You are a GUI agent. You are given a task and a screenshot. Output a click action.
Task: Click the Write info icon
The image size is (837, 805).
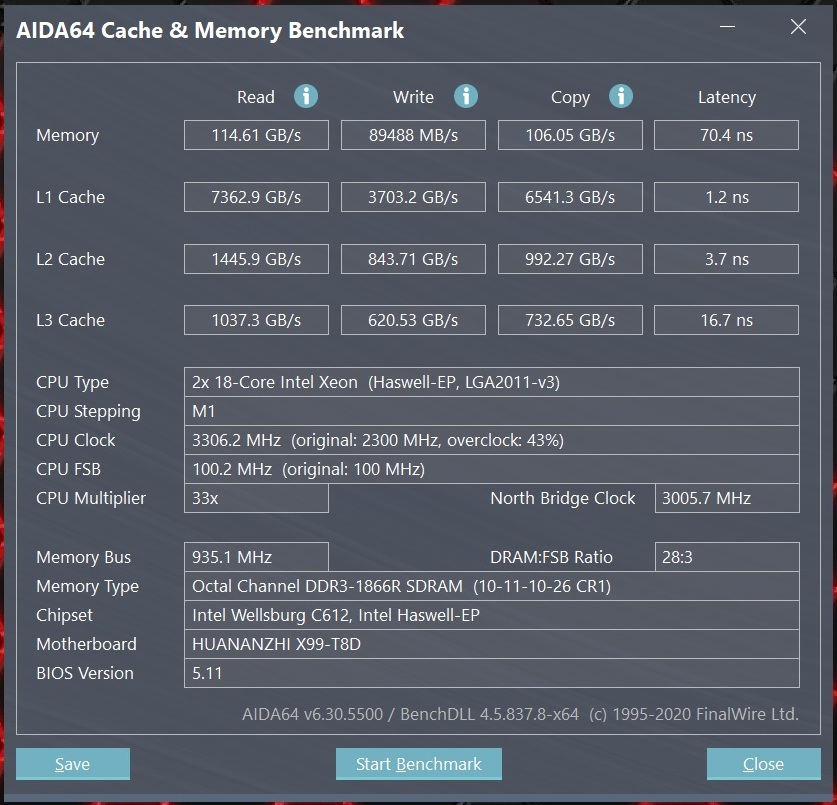(x=465, y=96)
